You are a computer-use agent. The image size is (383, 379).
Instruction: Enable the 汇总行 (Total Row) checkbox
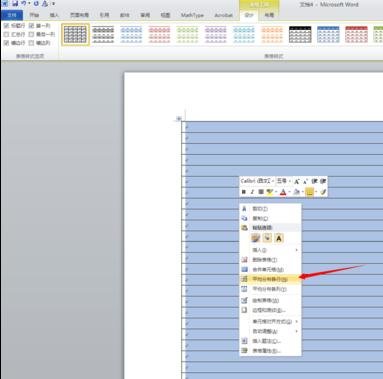(x=6, y=34)
